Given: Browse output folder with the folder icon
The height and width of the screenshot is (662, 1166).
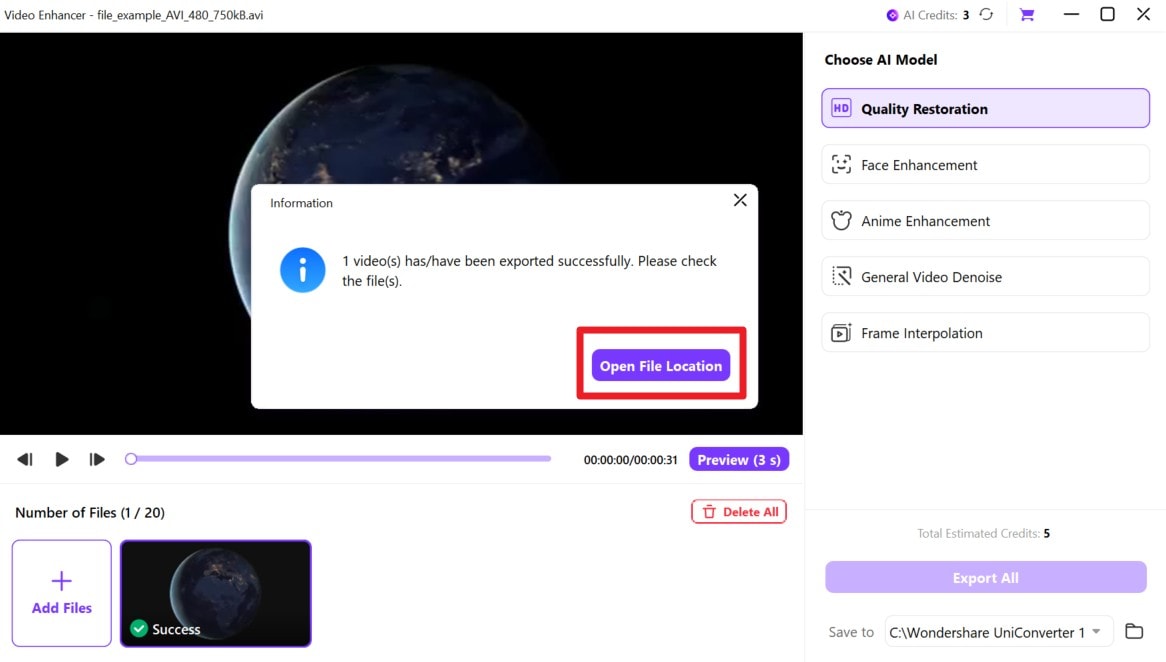Looking at the screenshot, I should [x=1134, y=631].
